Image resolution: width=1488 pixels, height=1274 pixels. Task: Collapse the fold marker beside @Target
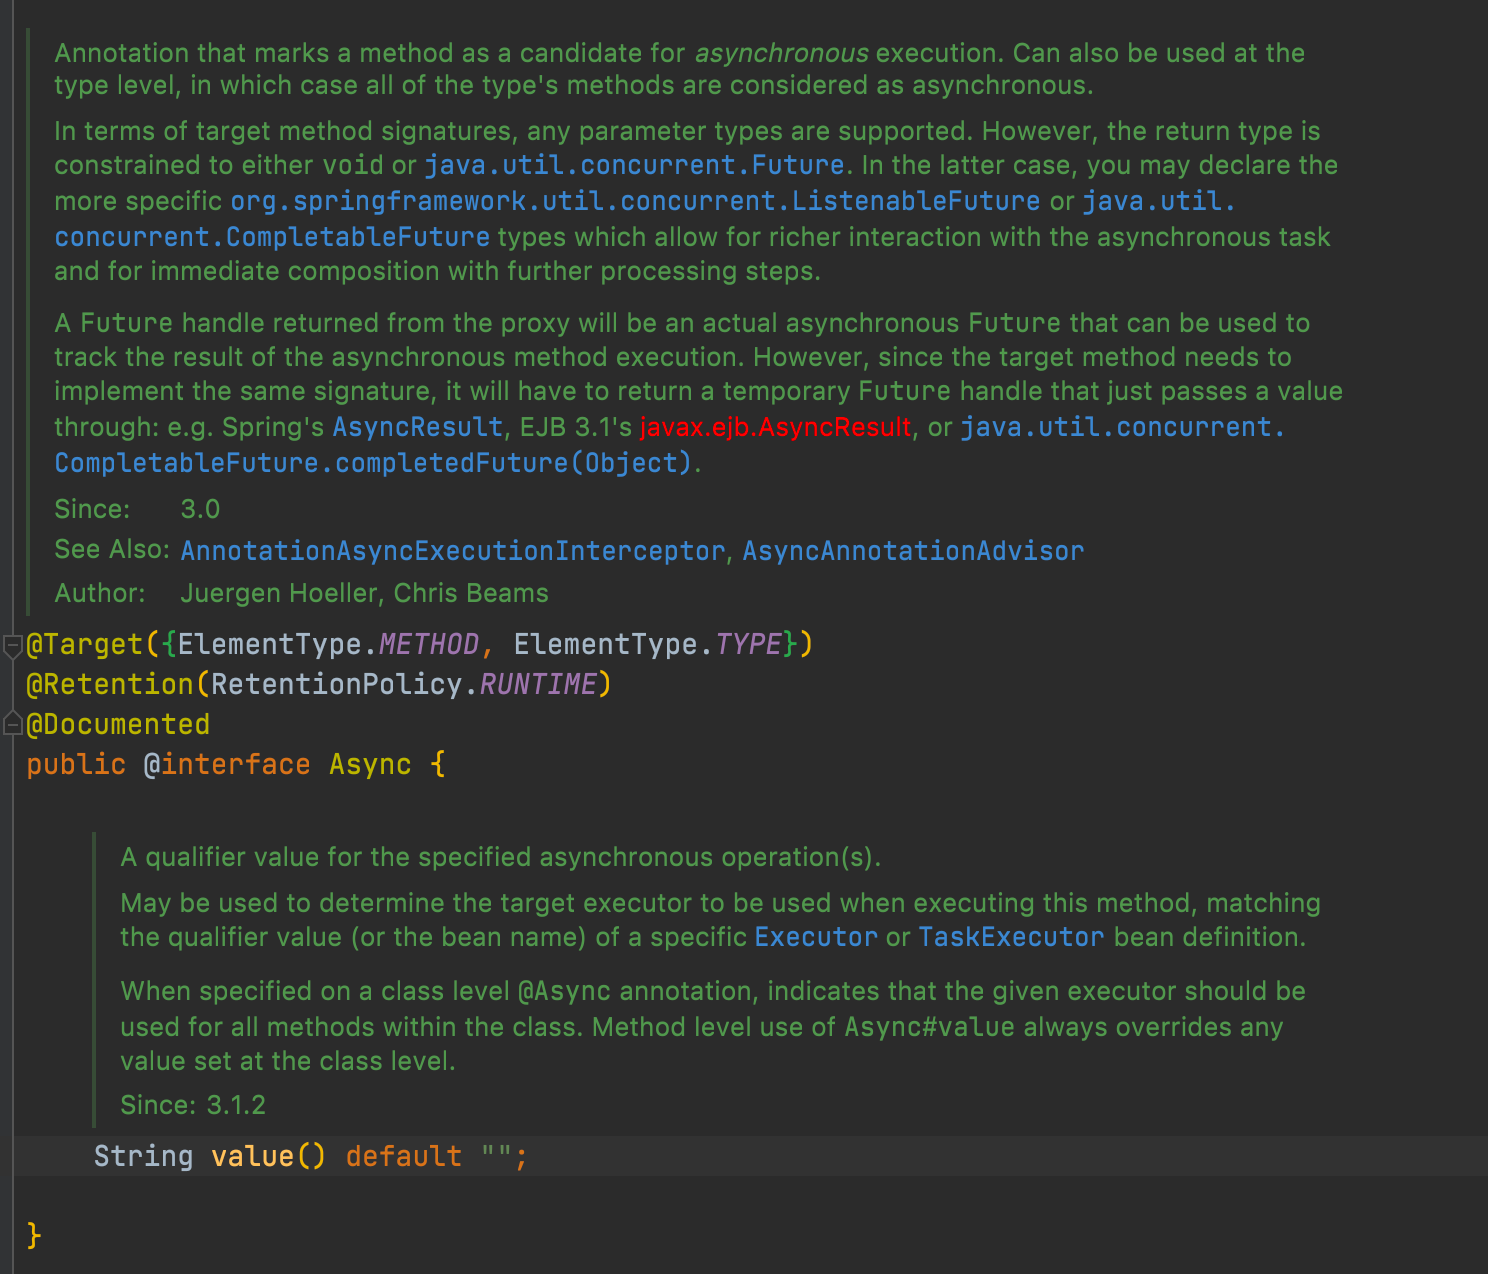click(x=12, y=646)
